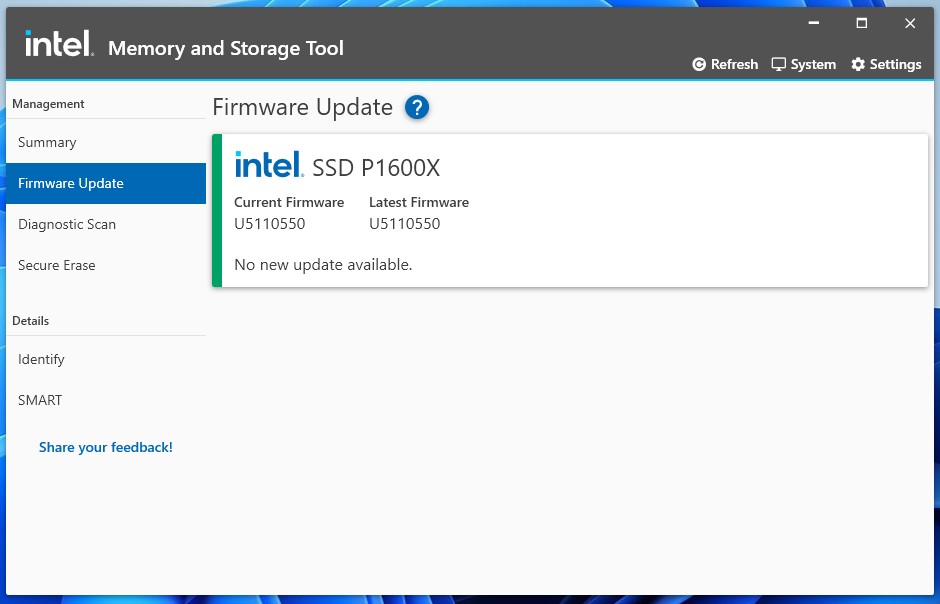Select Firmware Update in sidebar

coord(106,183)
